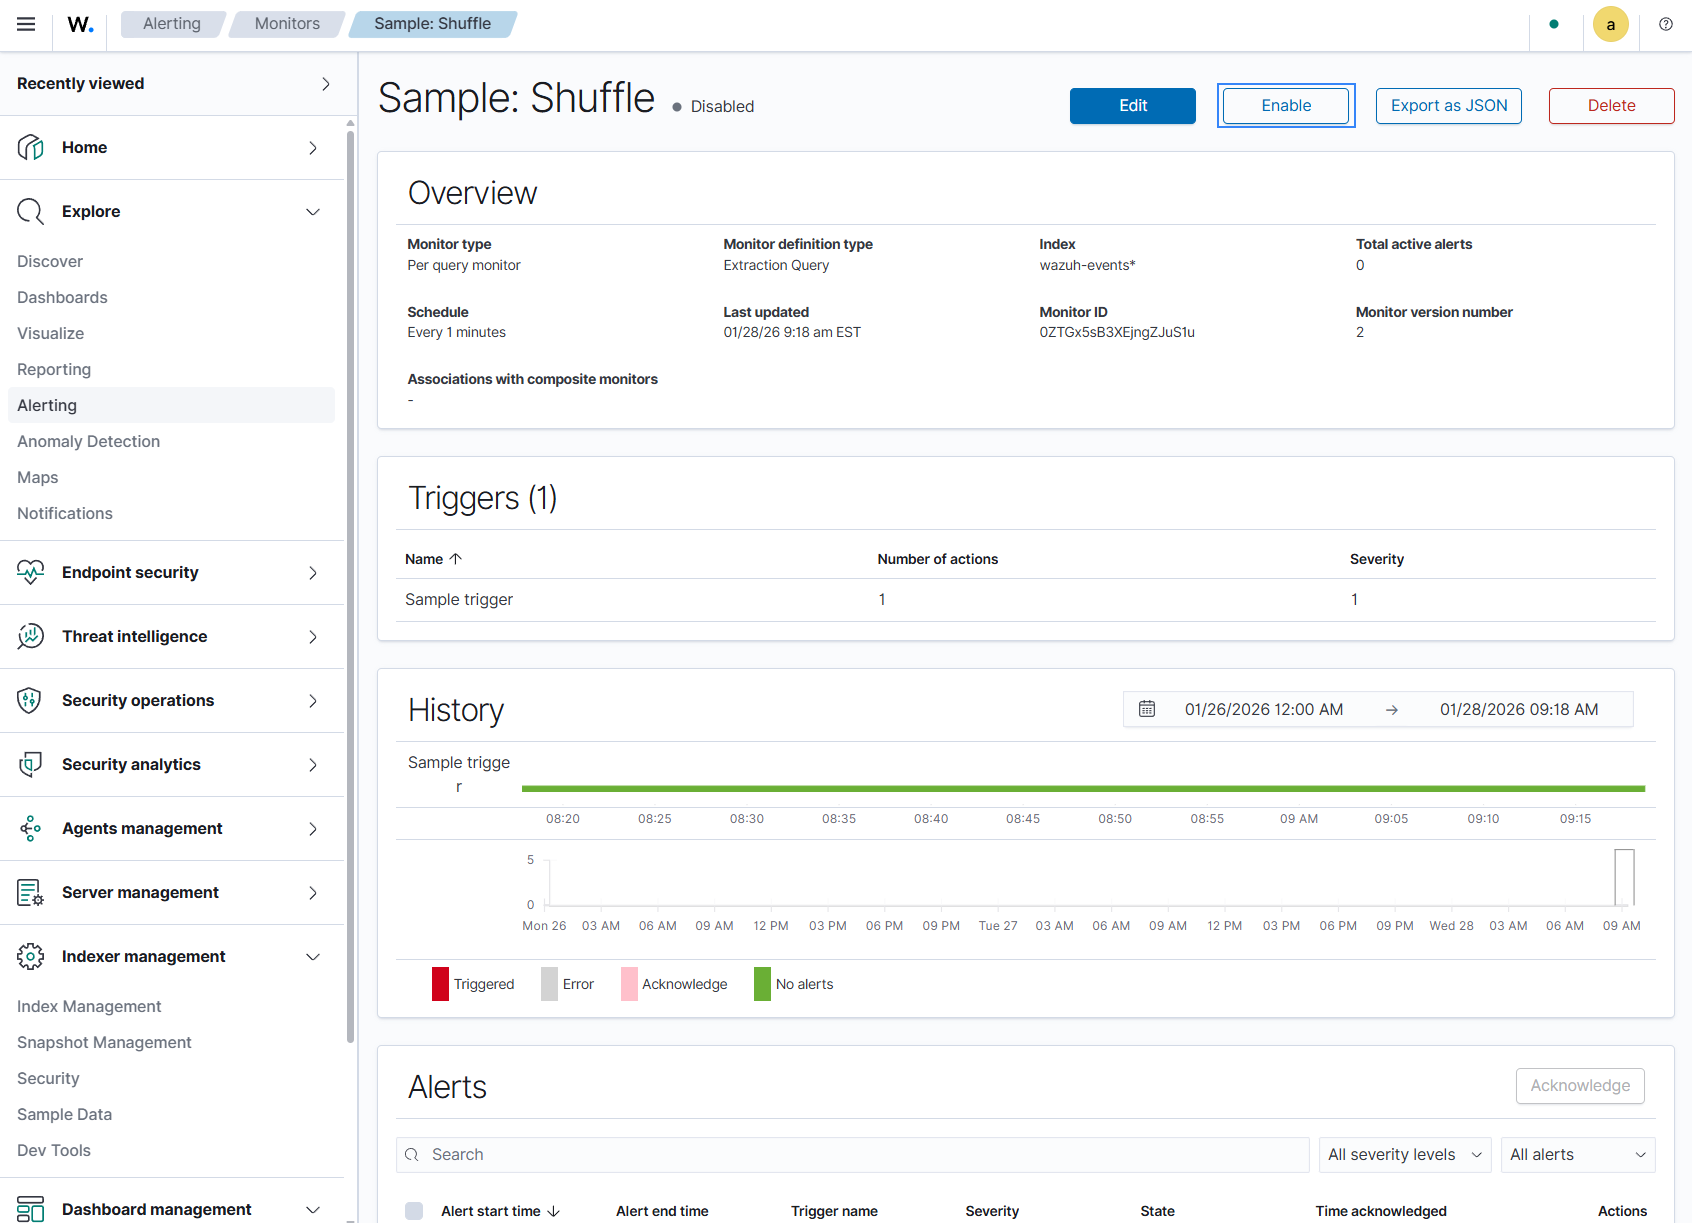Click the red Triggered legend swatch
The height and width of the screenshot is (1223, 1692).
[440, 984]
